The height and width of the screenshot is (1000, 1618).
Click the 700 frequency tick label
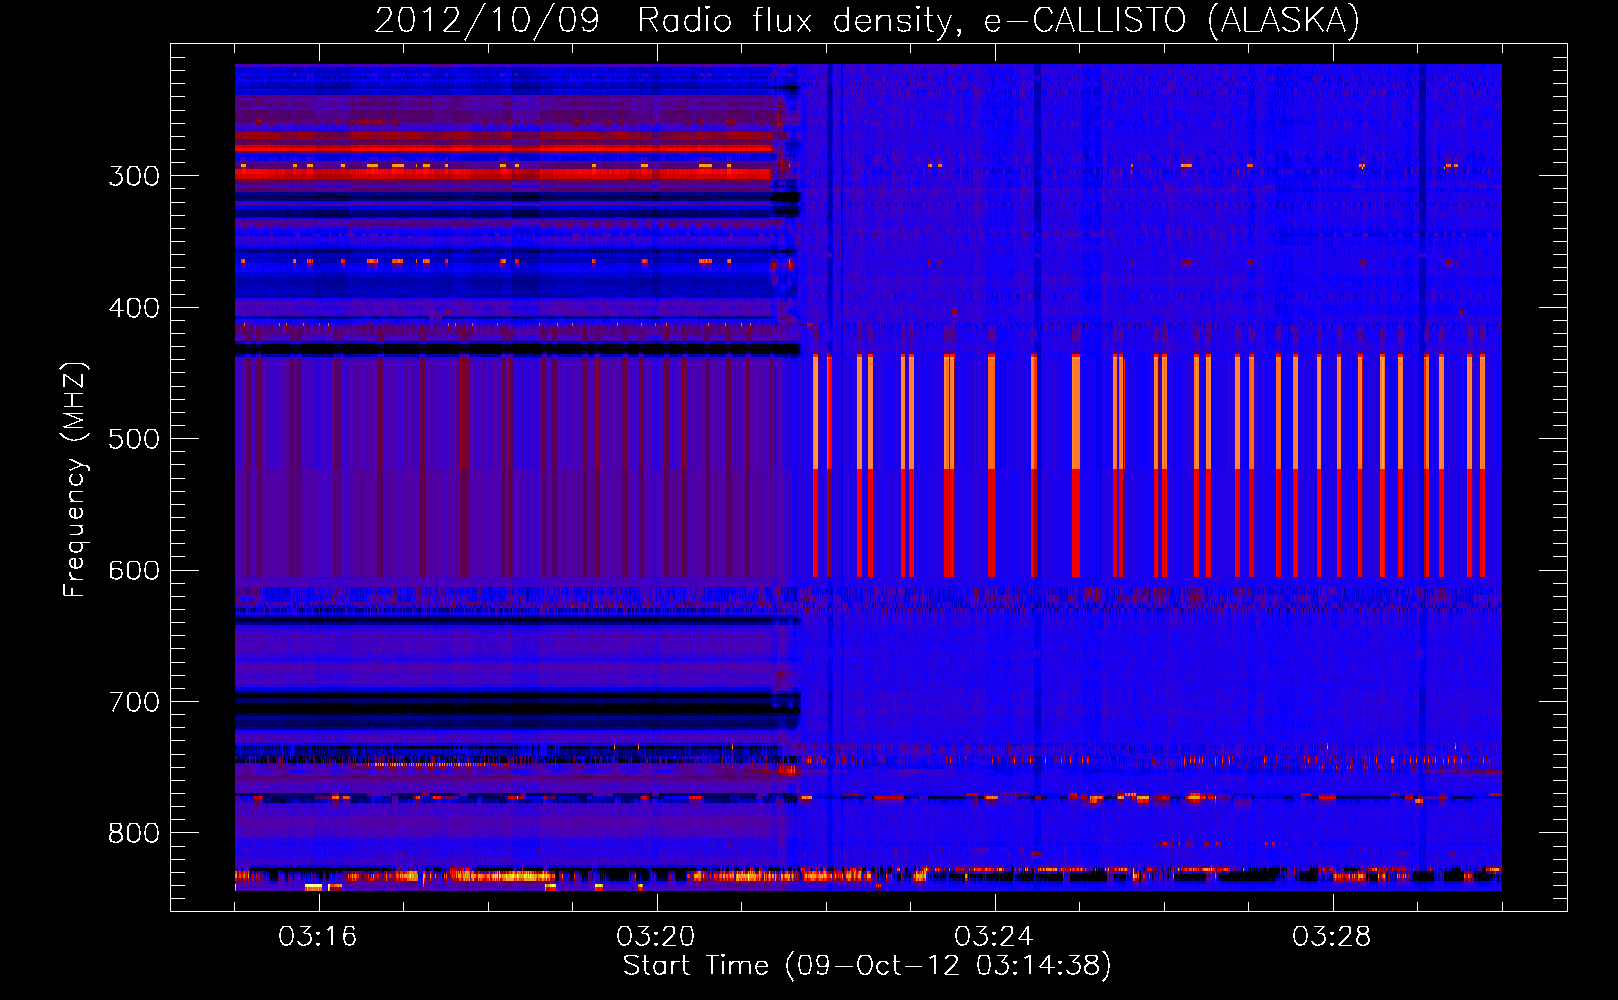(134, 702)
